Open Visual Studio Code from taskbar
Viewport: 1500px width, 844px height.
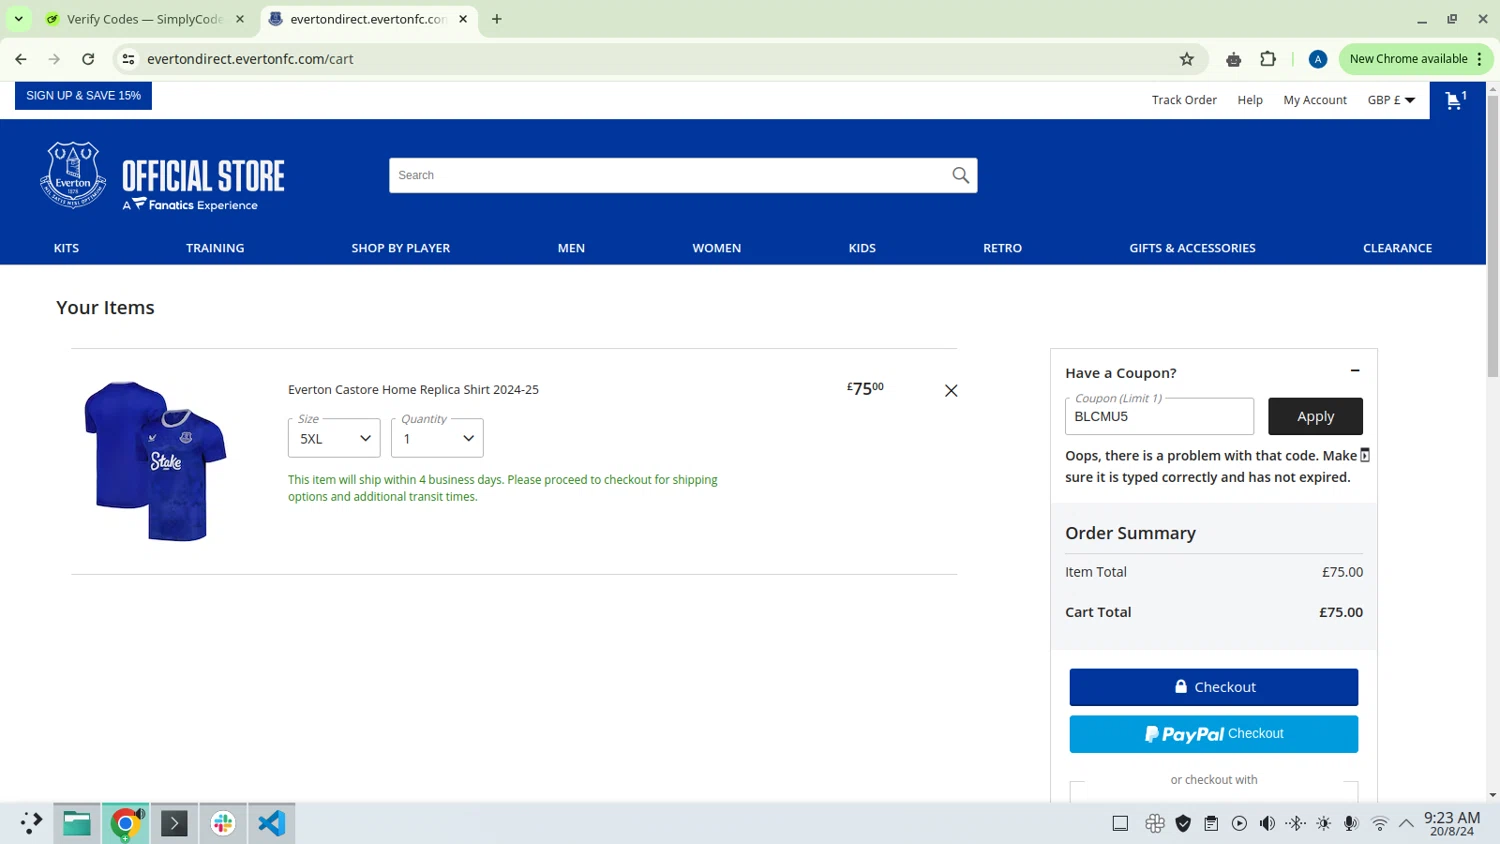(x=271, y=823)
